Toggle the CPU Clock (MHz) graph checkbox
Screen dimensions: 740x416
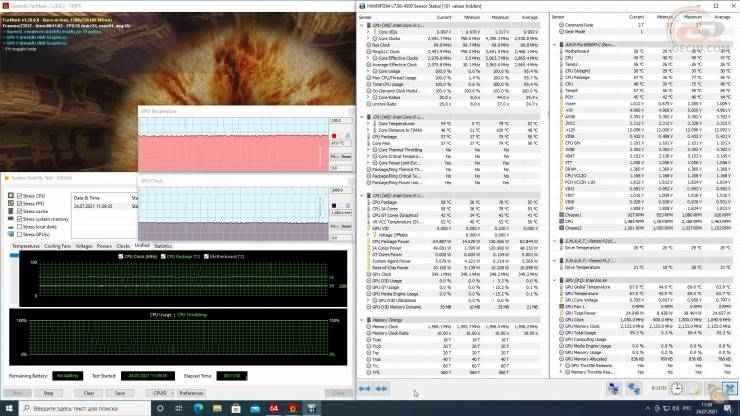(x=121, y=256)
